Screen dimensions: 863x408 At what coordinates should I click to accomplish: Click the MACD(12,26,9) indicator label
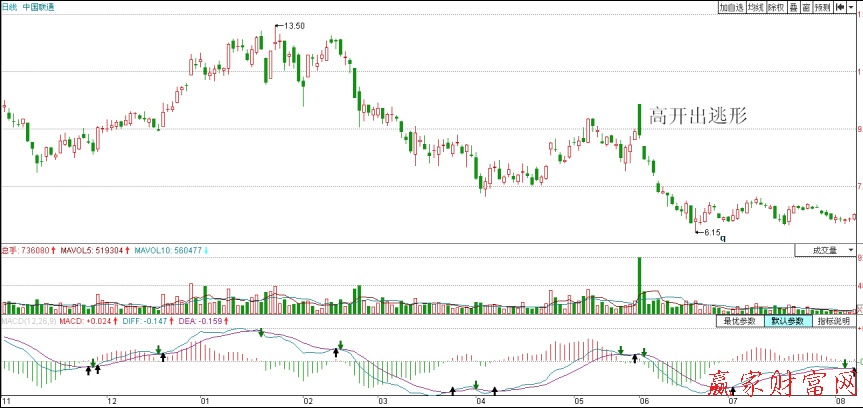click(x=26, y=322)
